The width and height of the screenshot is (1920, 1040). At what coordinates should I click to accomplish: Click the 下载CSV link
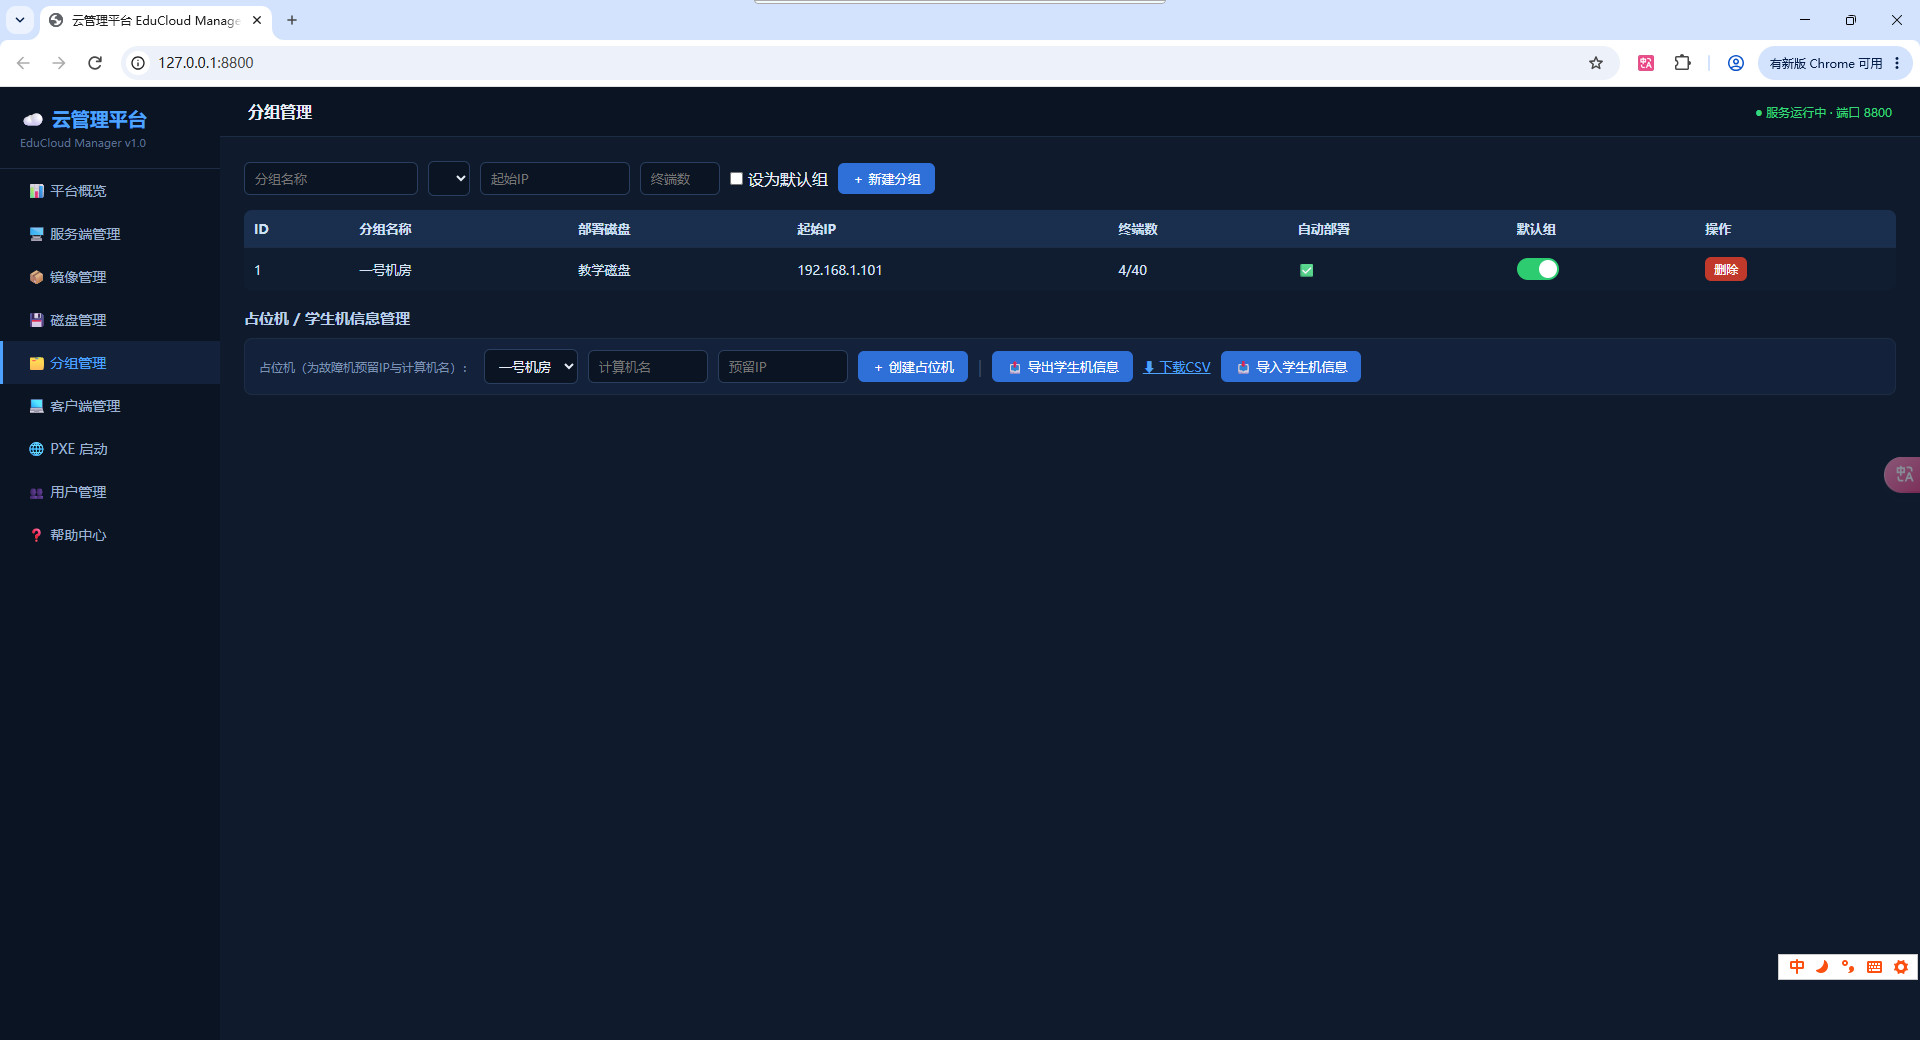pyautogui.click(x=1177, y=367)
